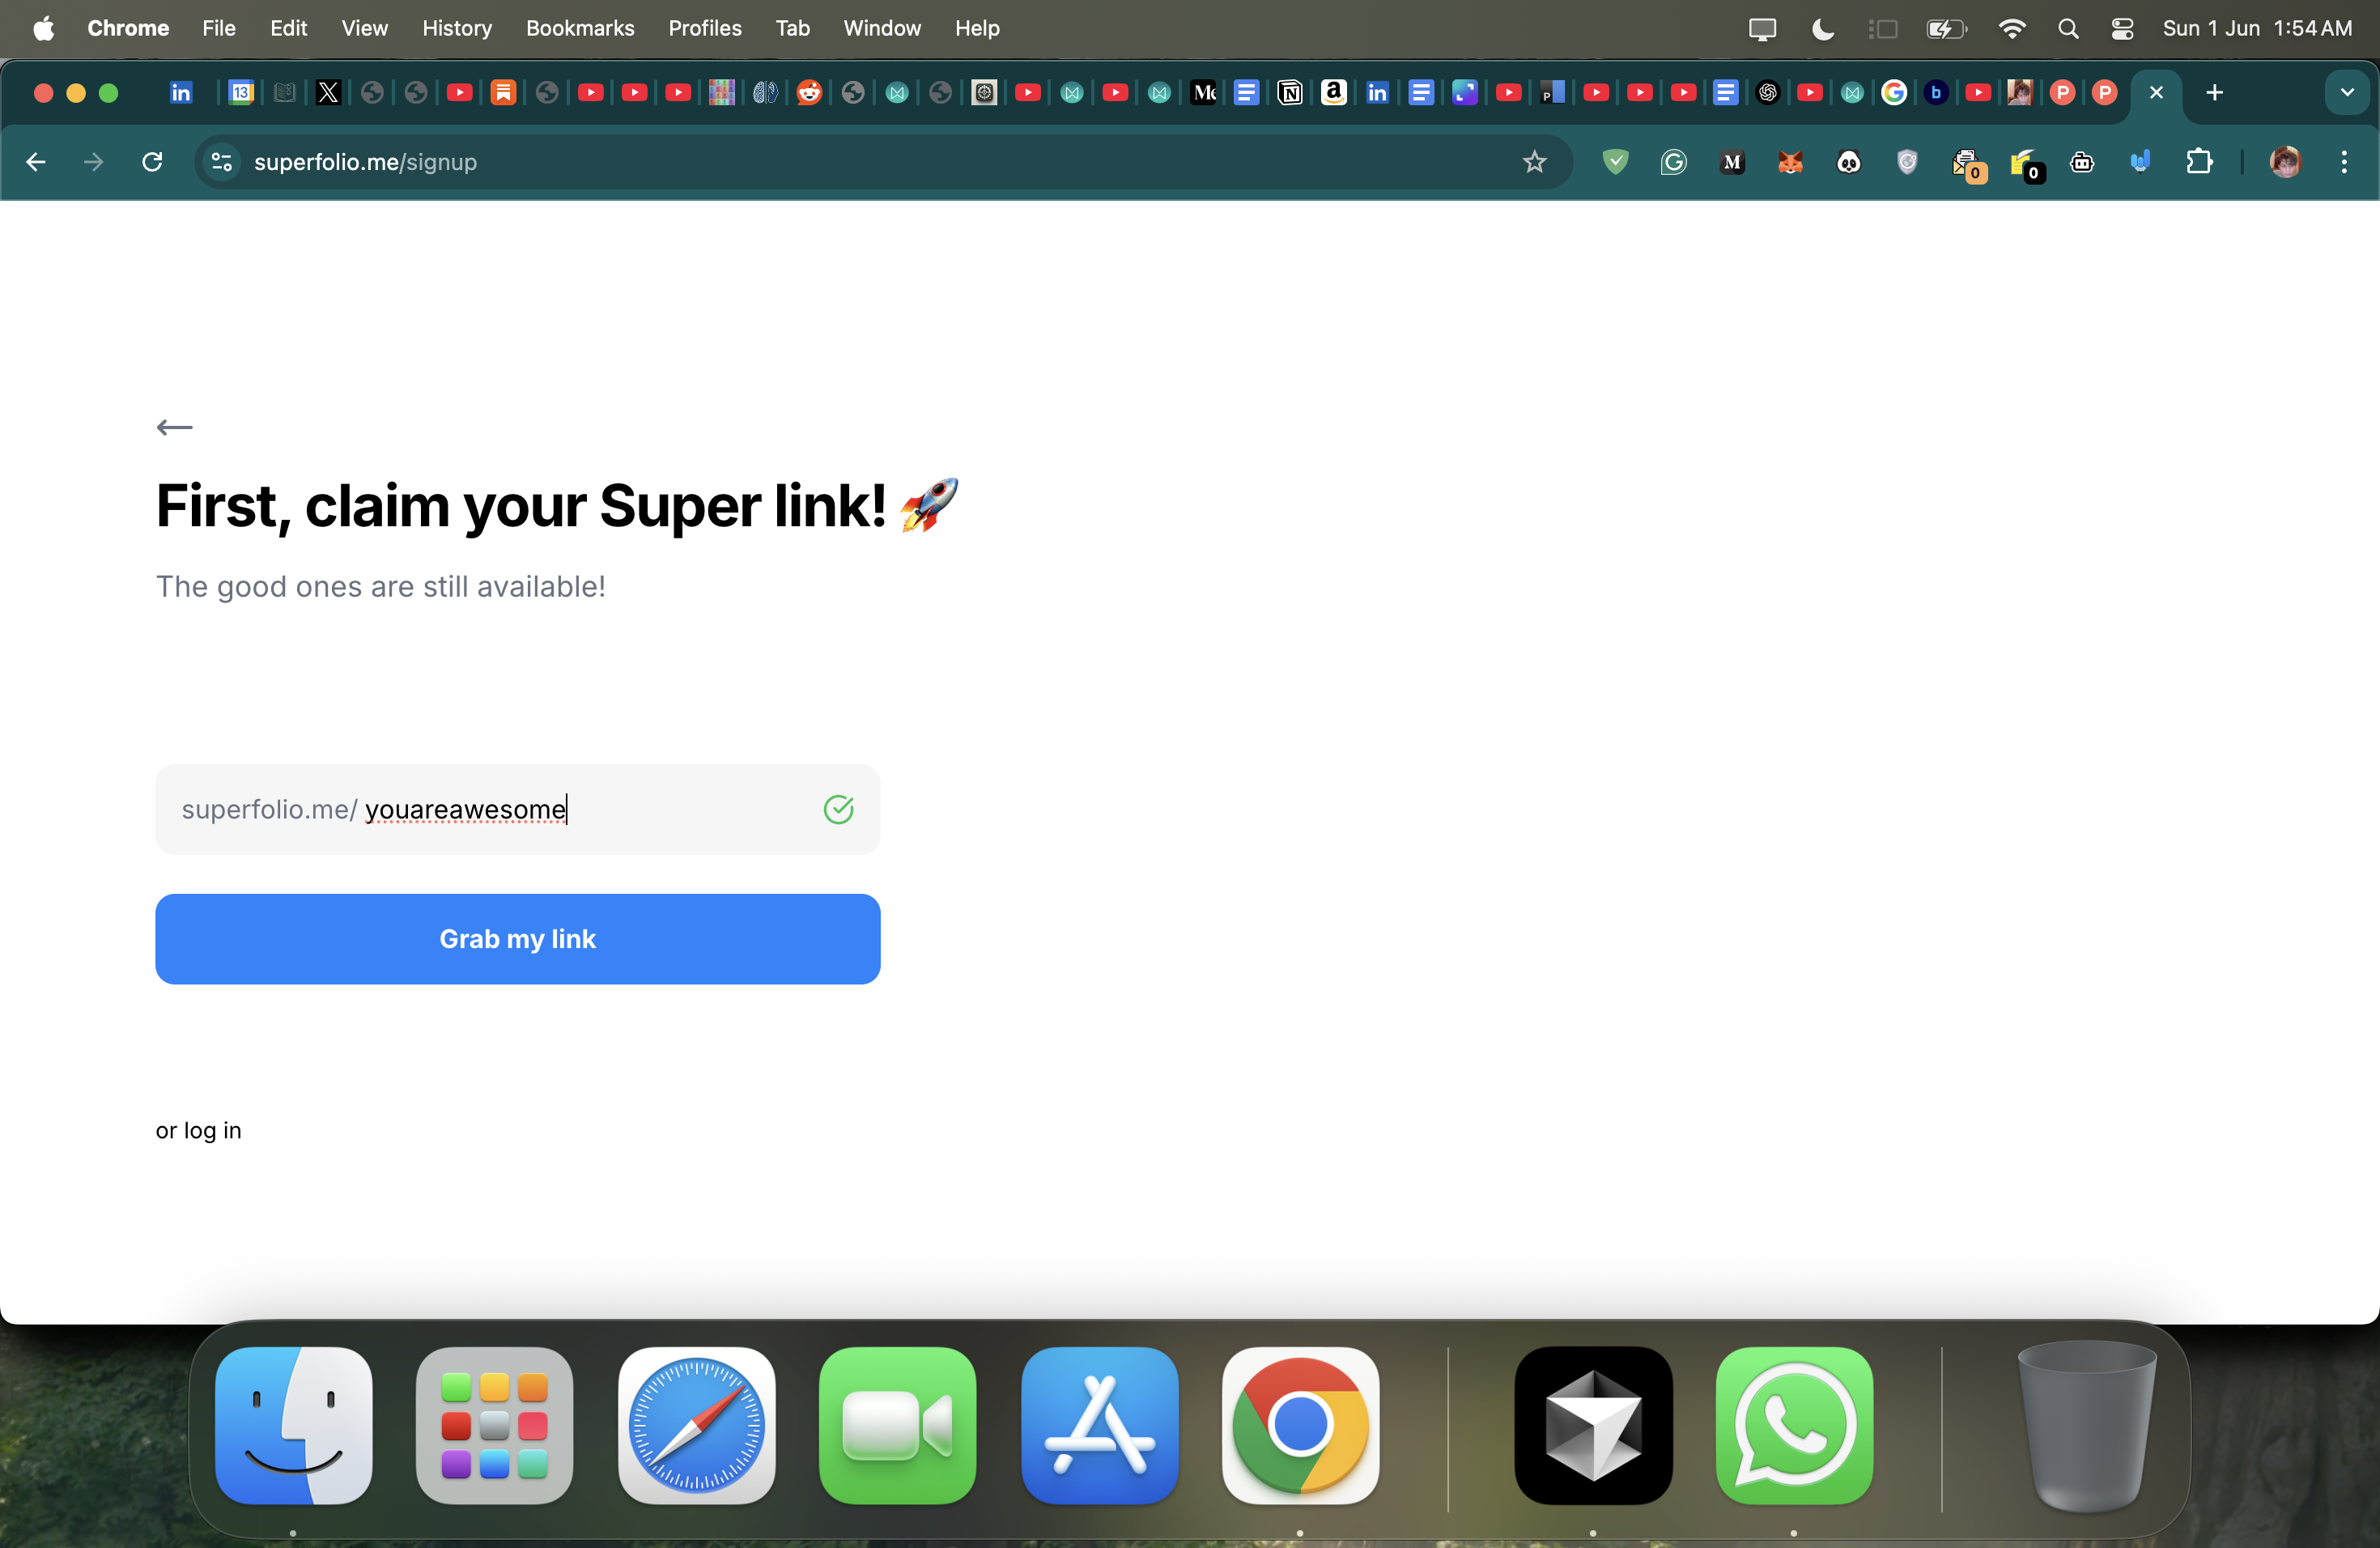Open the Edit menu
Image resolution: width=2380 pixels, height=1548 pixels.
click(x=288, y=28)
